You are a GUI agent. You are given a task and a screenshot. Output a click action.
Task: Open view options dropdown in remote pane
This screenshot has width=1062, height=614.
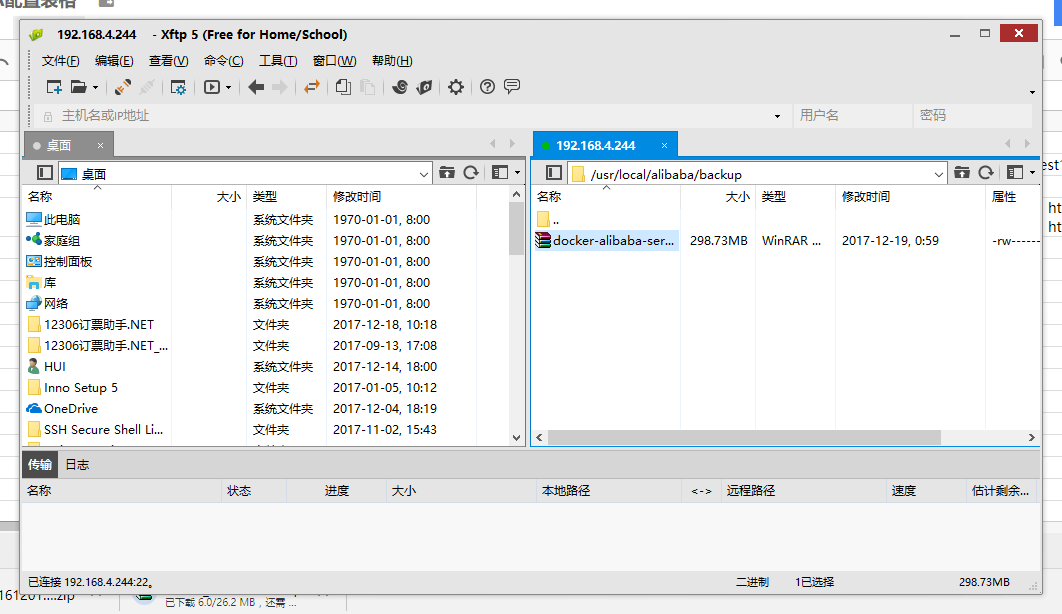pos(1032,173)
